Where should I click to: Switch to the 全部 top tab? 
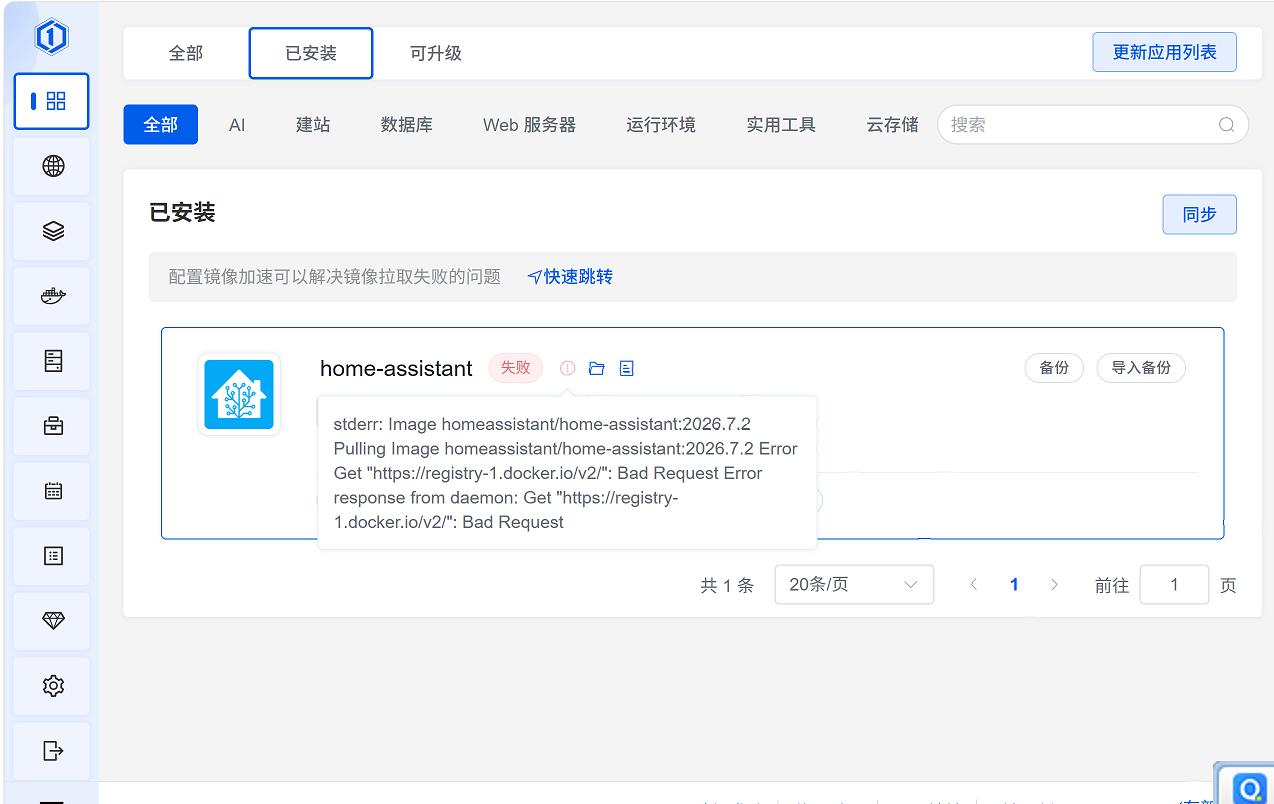point(186,53)
